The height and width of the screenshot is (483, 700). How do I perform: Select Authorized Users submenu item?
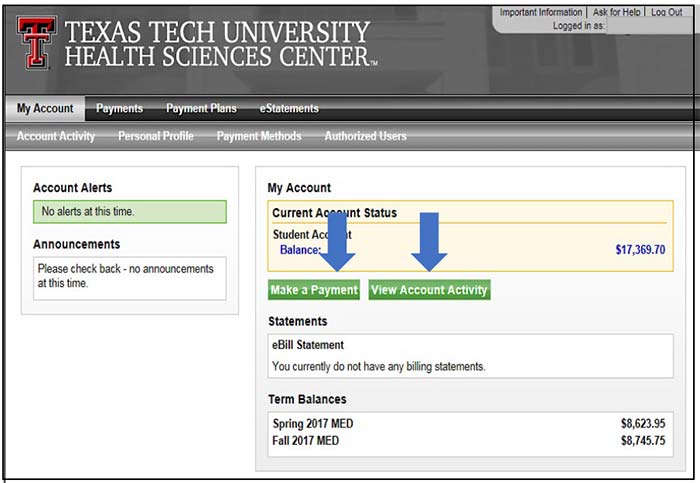366,136
